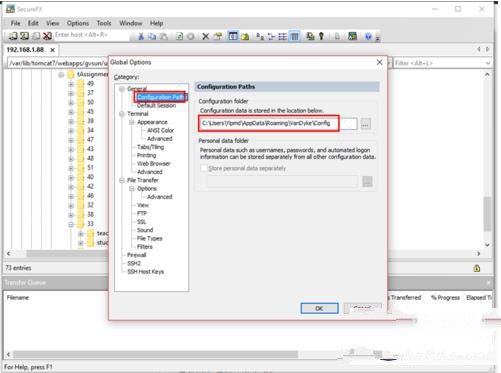Switch to List view icon

pyautogui.click(x=283, y=36)
